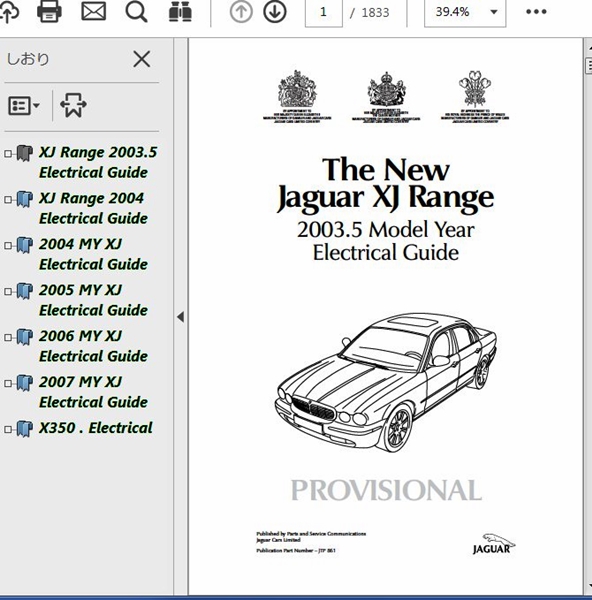This screenshot has height=600, width=592.
Task: Open the magnifier search tool
Action: point(137,12)
